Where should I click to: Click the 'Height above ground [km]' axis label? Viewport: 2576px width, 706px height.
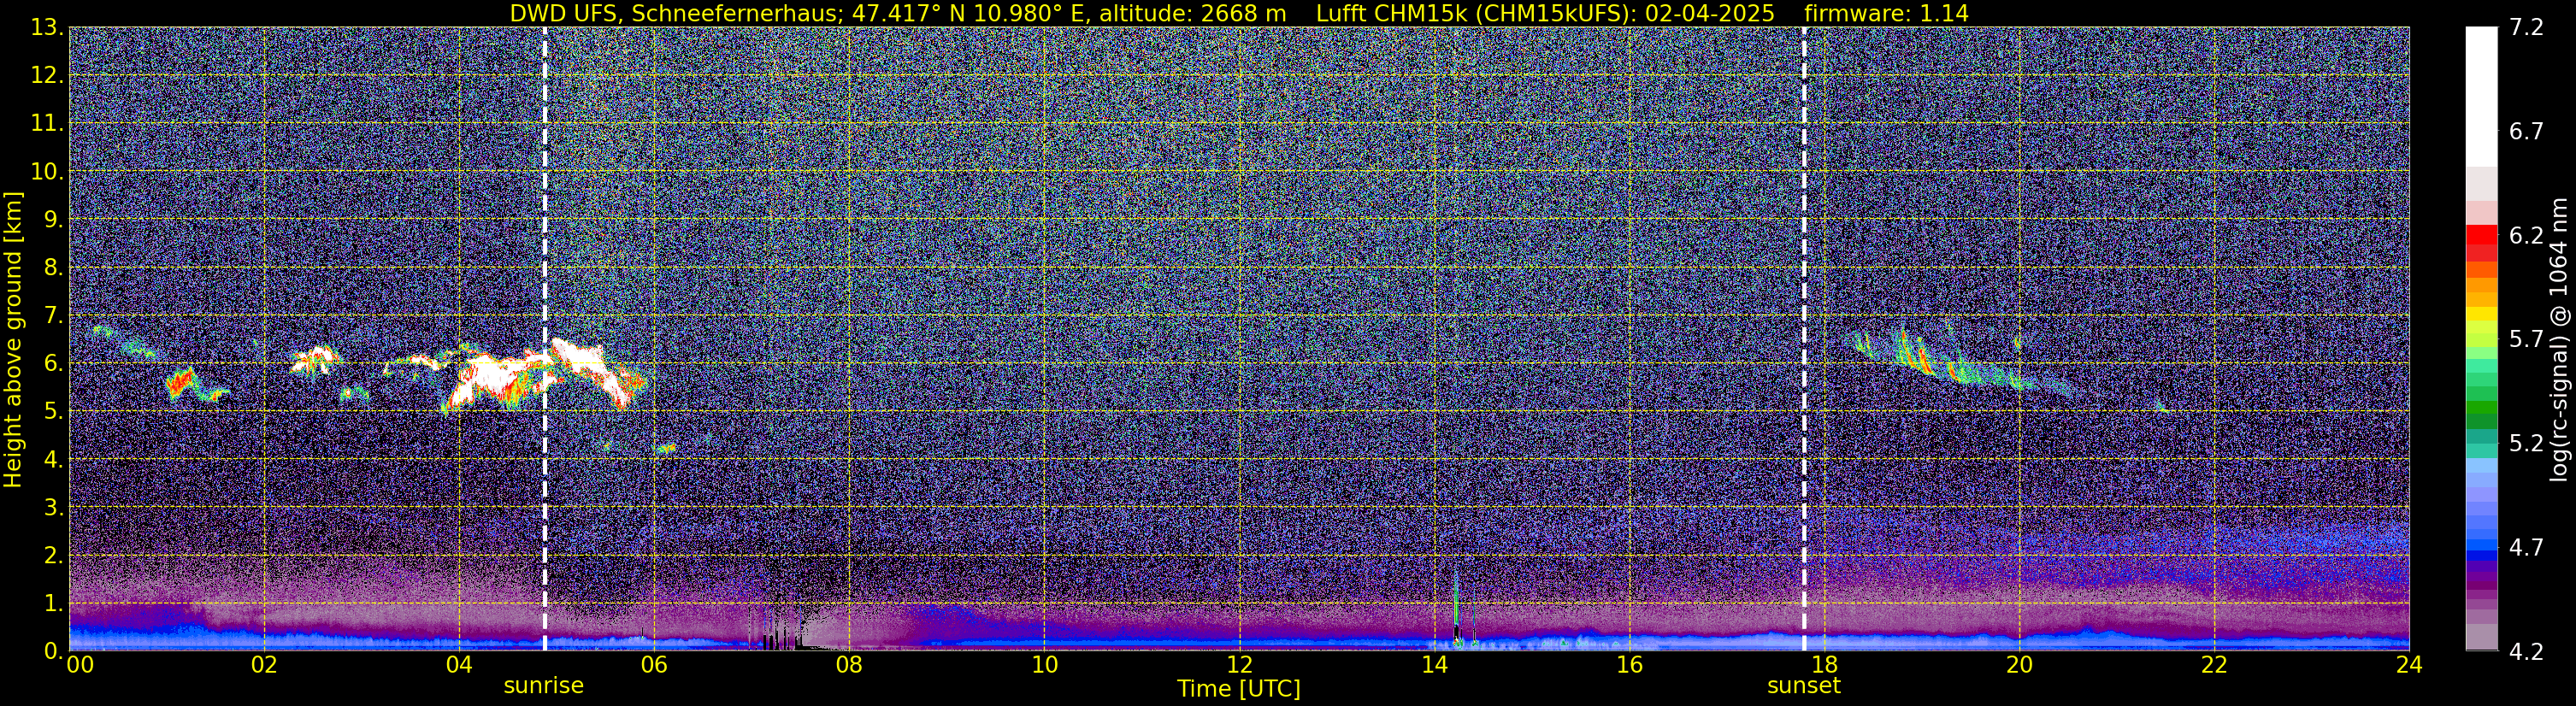(x=13, y=339)
